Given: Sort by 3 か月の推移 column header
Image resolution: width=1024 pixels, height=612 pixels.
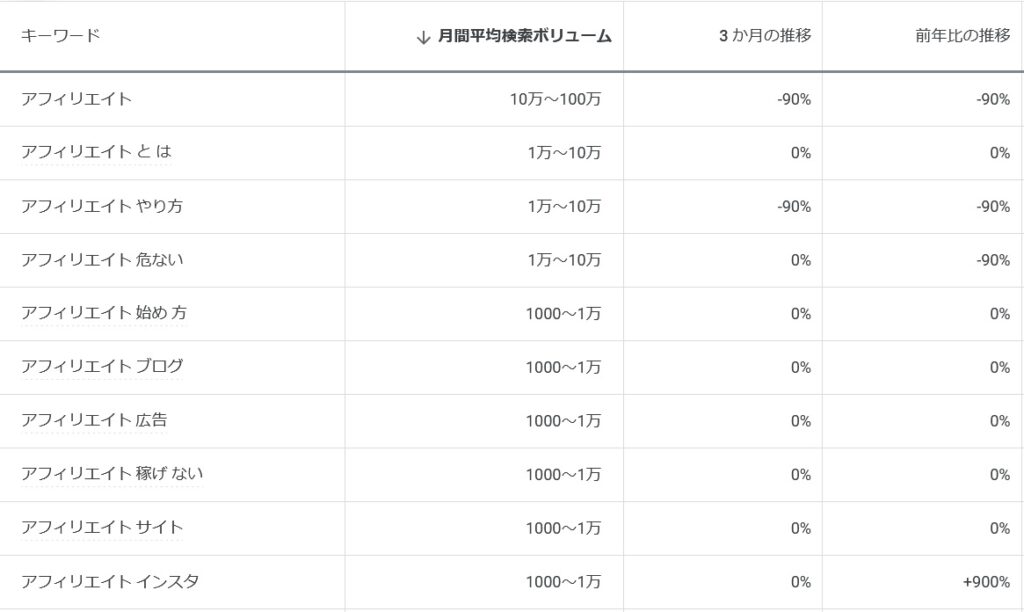Looking at the screenshot, I should pyautogui.click(x=765, y=36).
